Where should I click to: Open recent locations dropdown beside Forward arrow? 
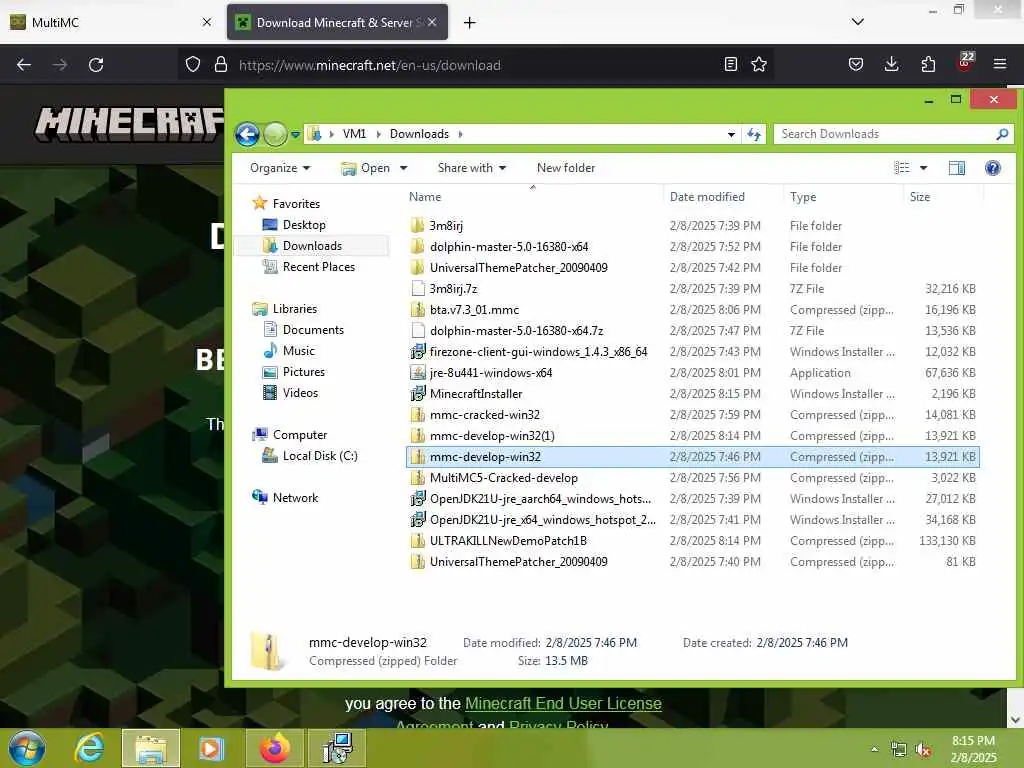(x=295, y=135)
